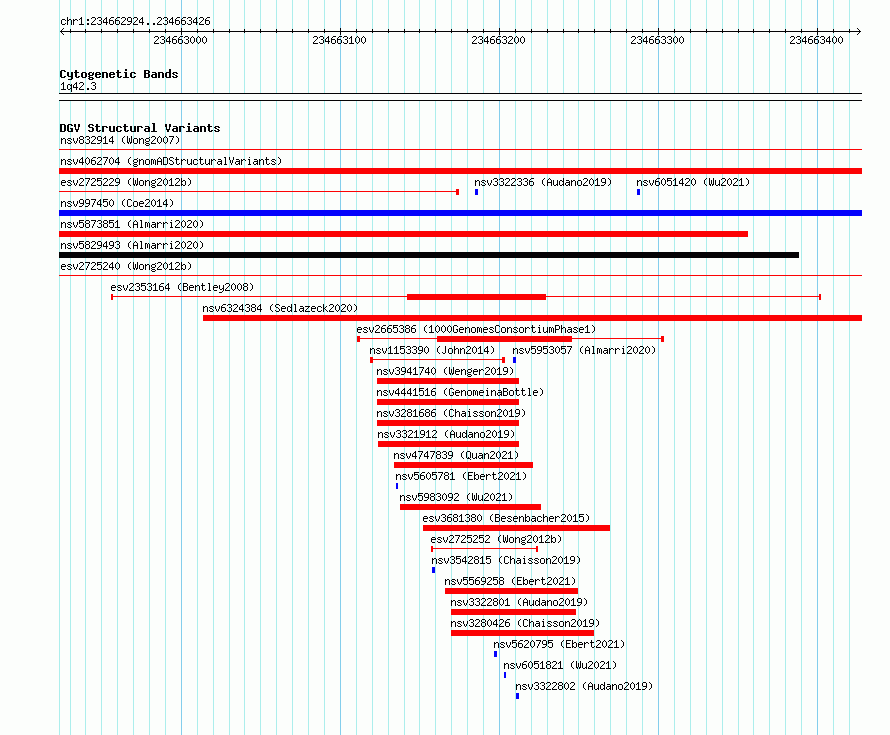Screen dimensions: 890x735
Task: Select the red nsv5983092 variant bar
Action: click(471, 507)
